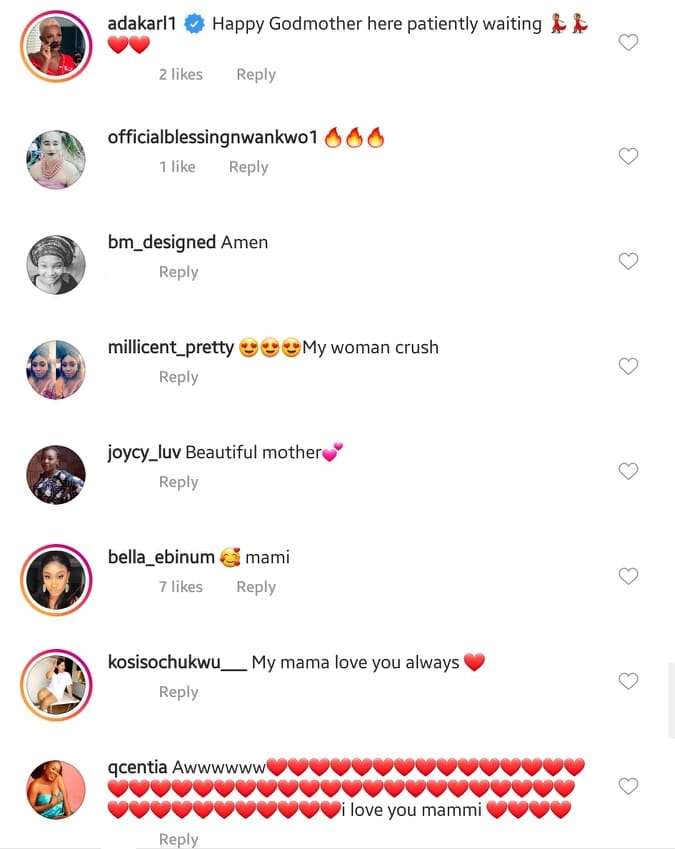Screen dimensions: 675x849
Task: Show the 2 likes on adakarl1's comment
Action: click(x=180, y=75)
